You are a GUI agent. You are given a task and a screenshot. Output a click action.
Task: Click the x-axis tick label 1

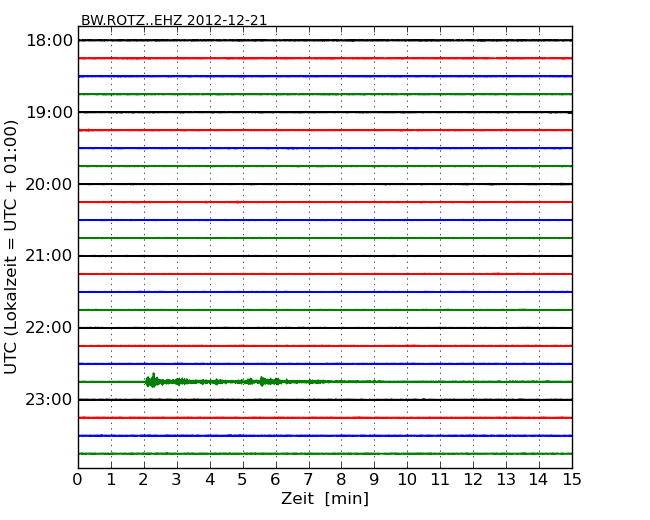111,479
